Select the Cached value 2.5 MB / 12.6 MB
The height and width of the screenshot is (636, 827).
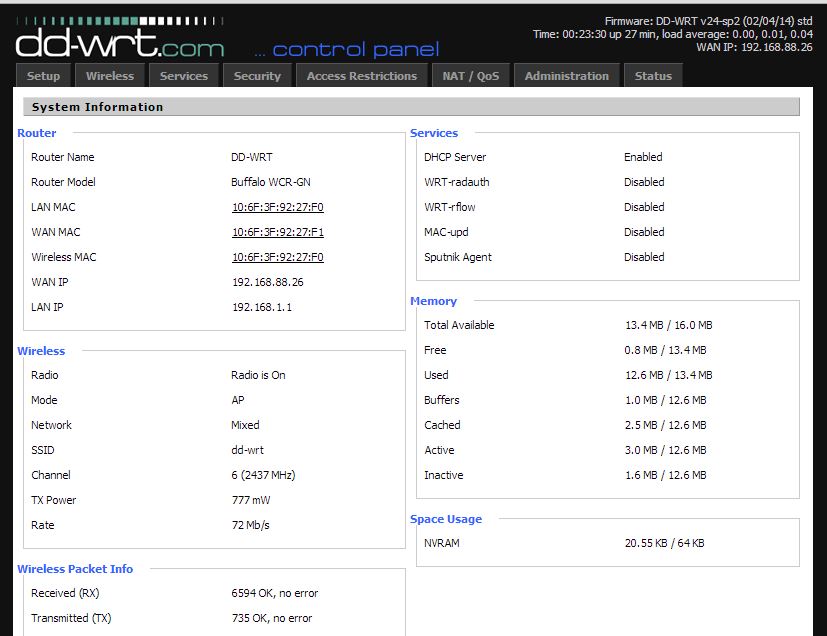coord(666,425)
